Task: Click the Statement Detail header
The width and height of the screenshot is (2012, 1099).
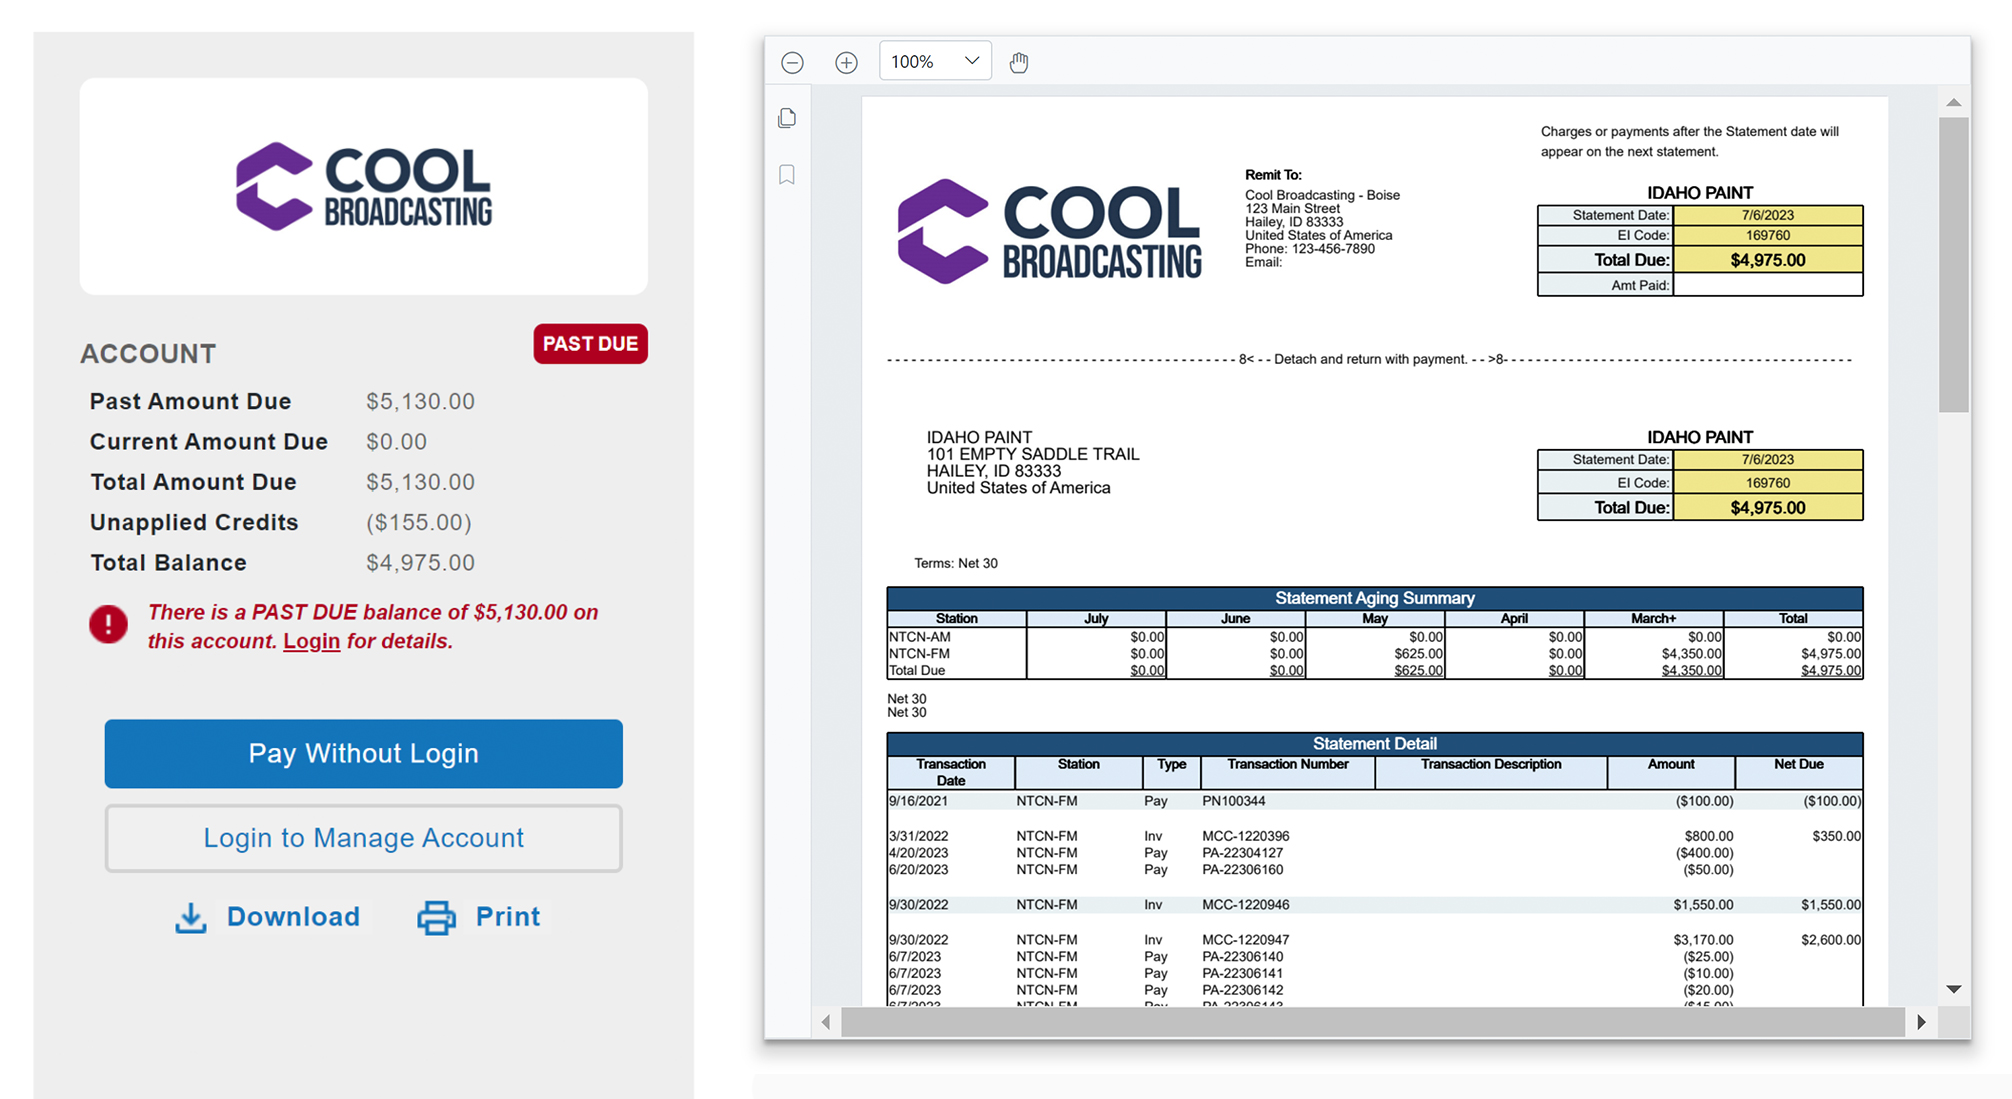Action: tap(1374, 743)
